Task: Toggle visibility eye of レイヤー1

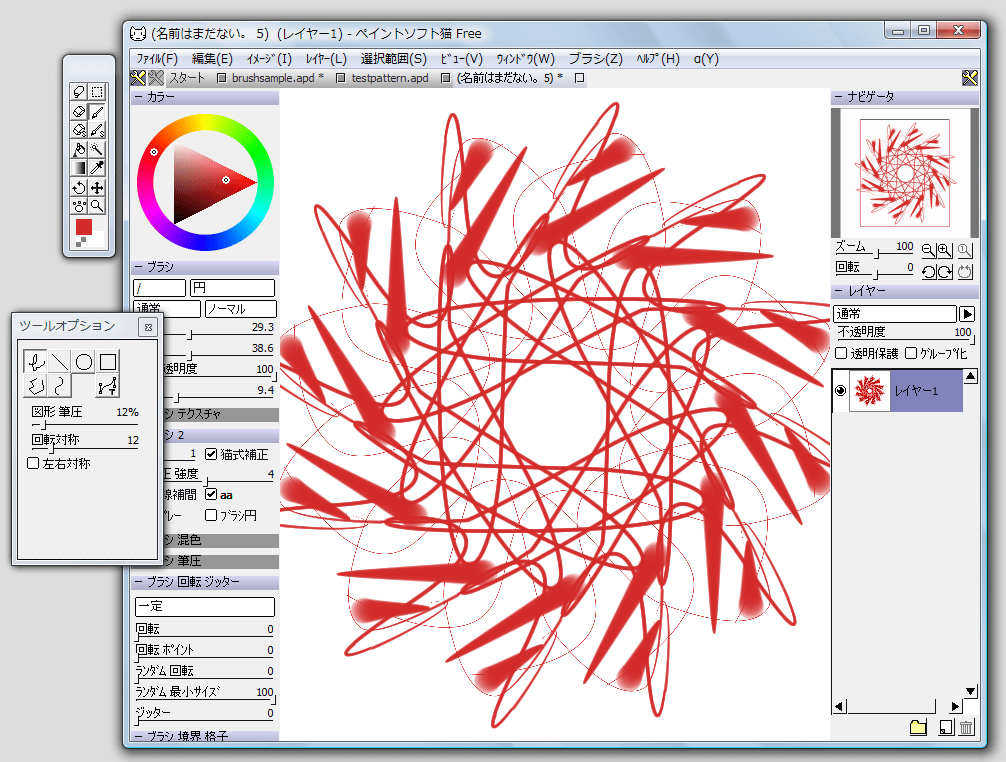Action: (x=840, y=391)
